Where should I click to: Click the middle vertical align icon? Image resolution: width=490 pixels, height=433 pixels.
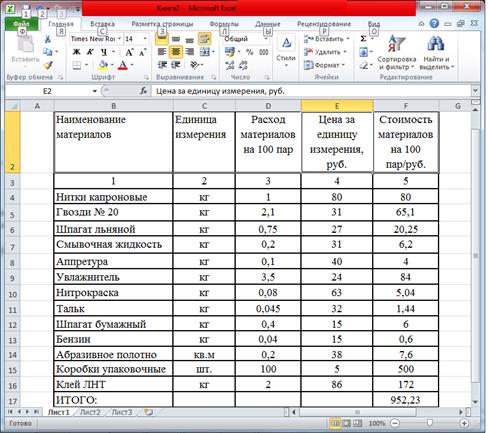[x=176, y=39]
